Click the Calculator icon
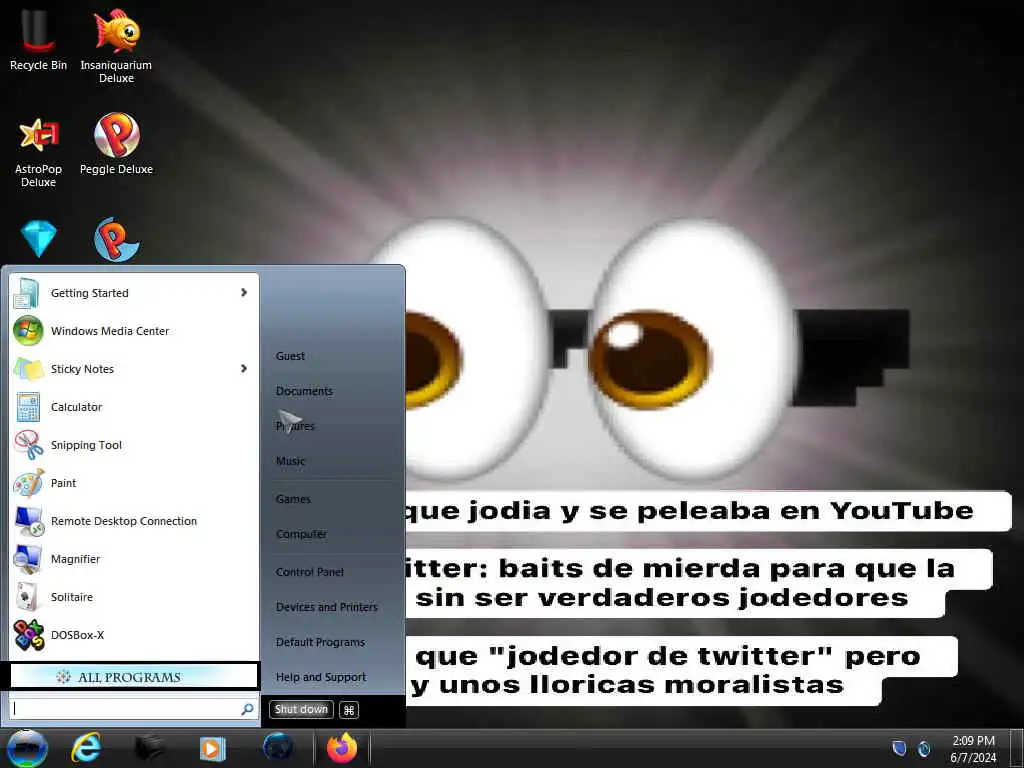 coord(28,407)
